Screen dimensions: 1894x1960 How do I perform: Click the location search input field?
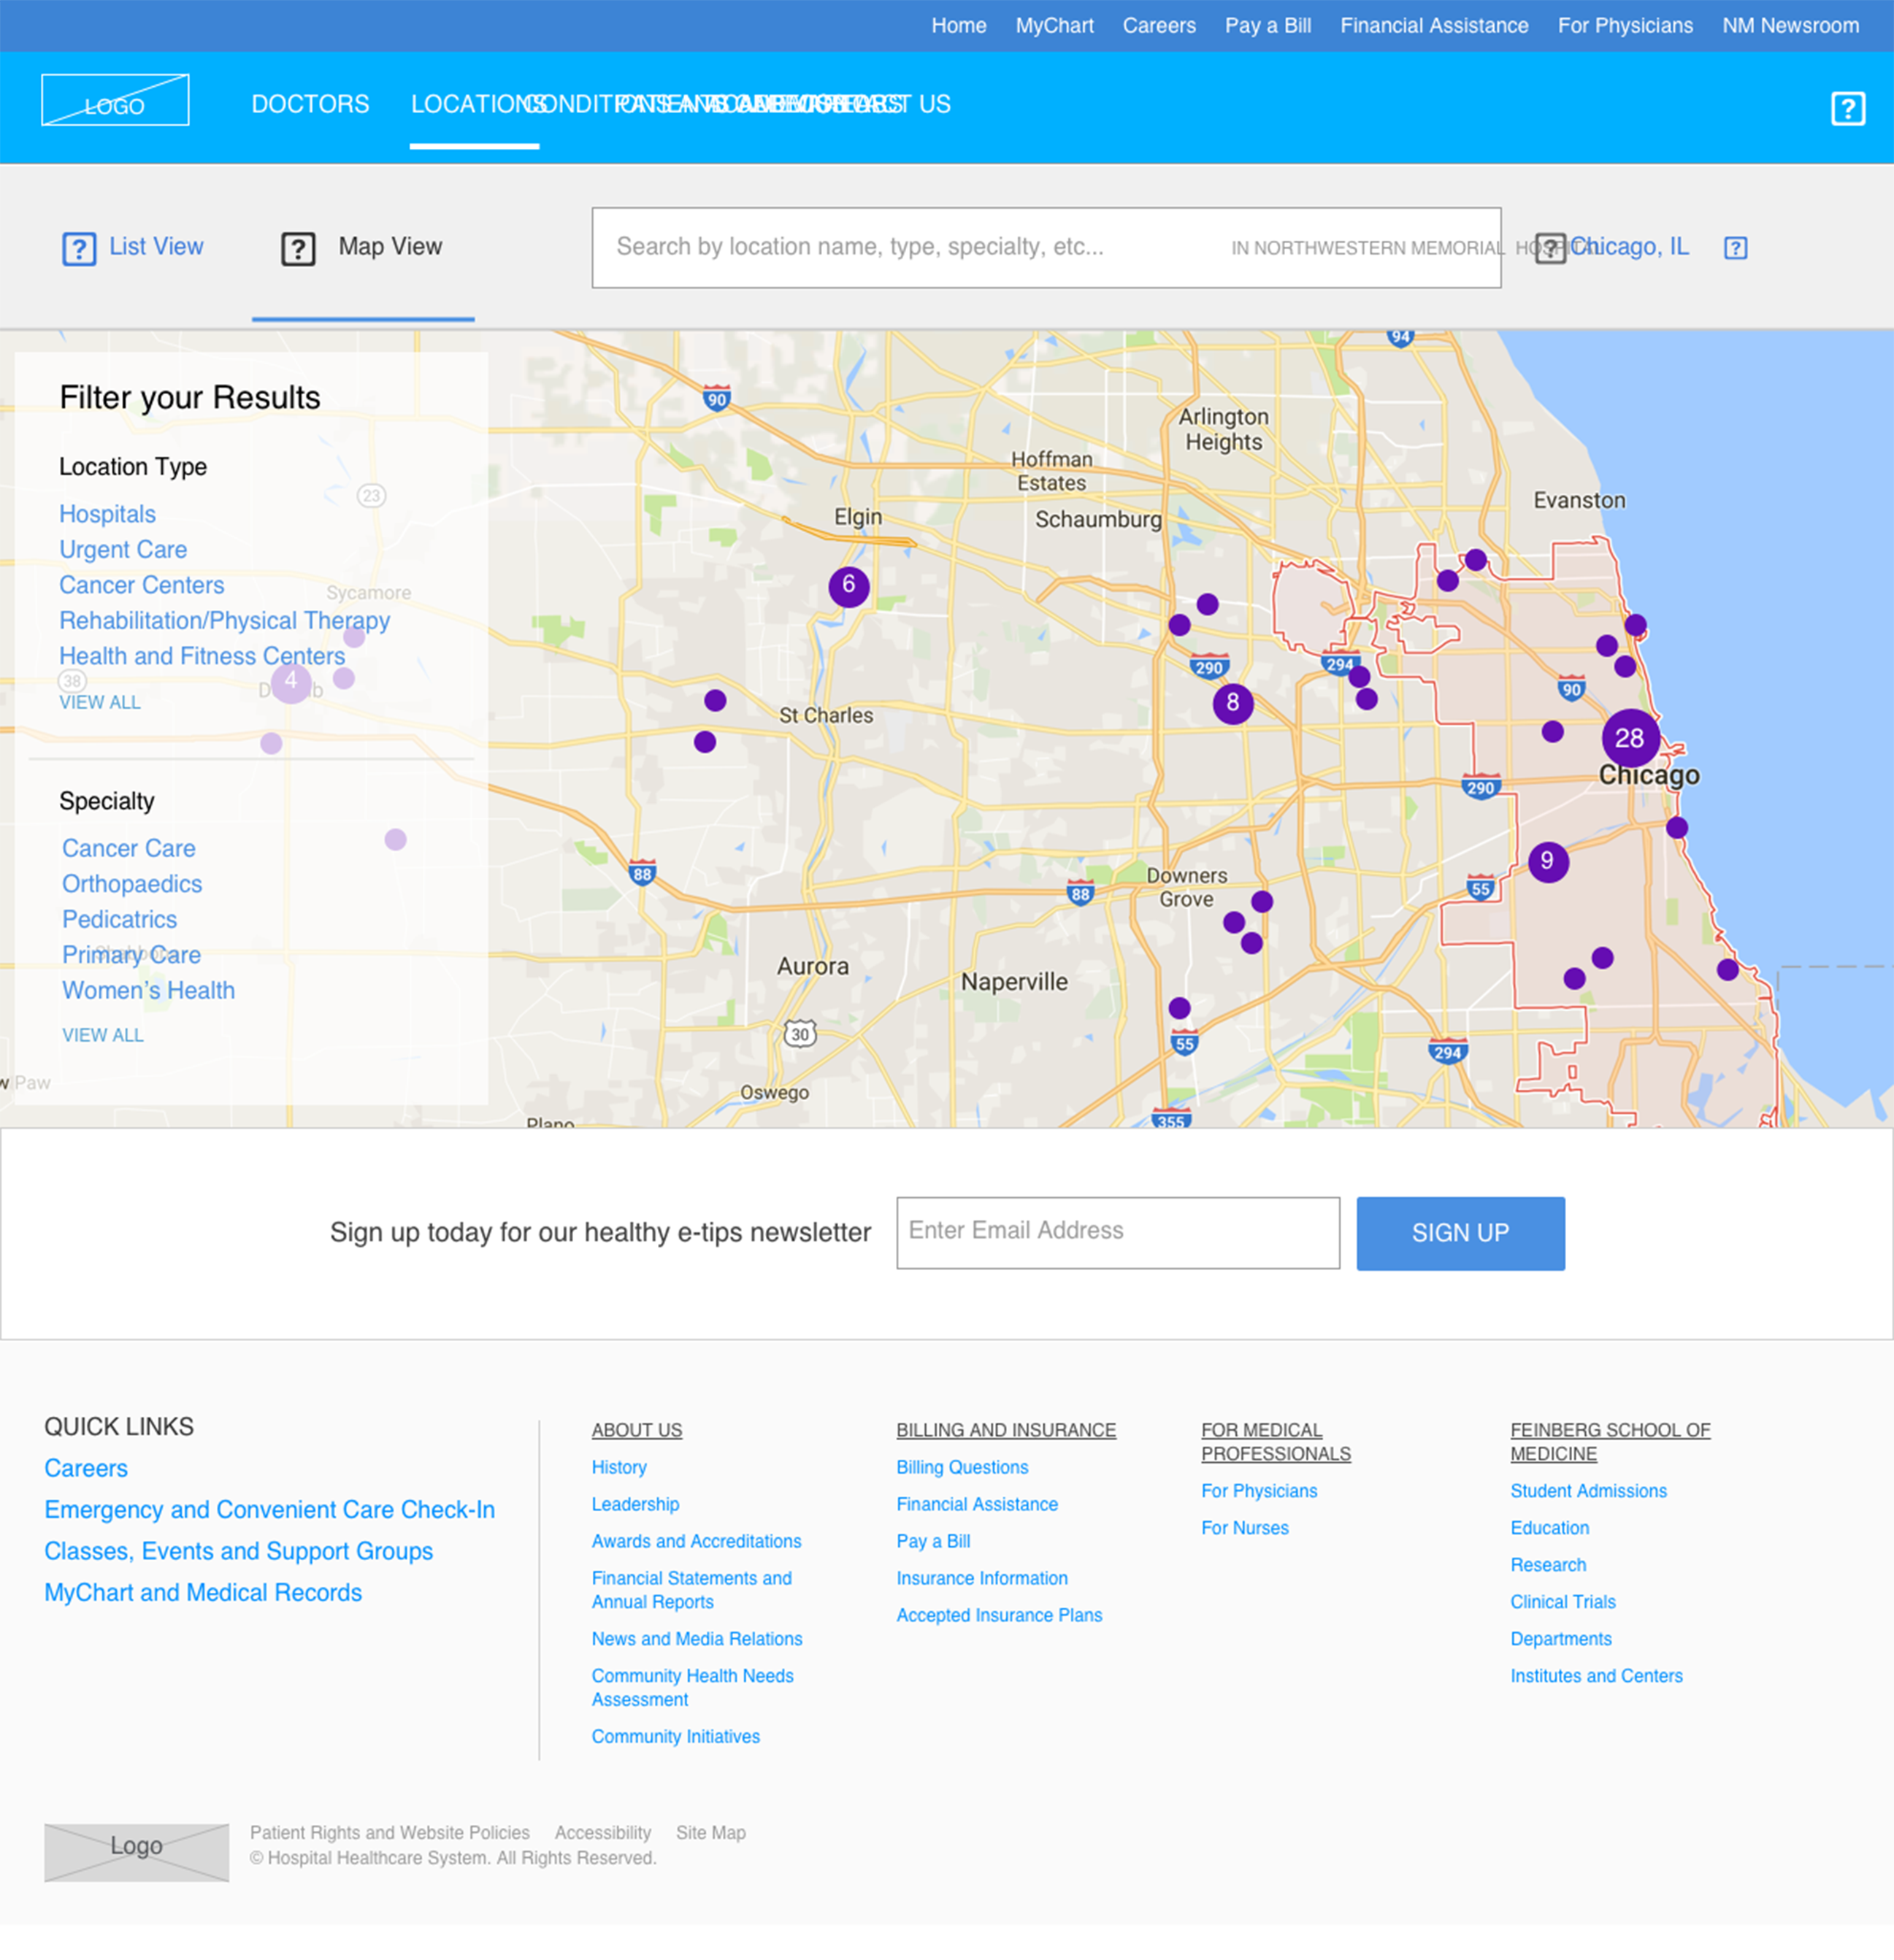click(x=1046, y=248)
